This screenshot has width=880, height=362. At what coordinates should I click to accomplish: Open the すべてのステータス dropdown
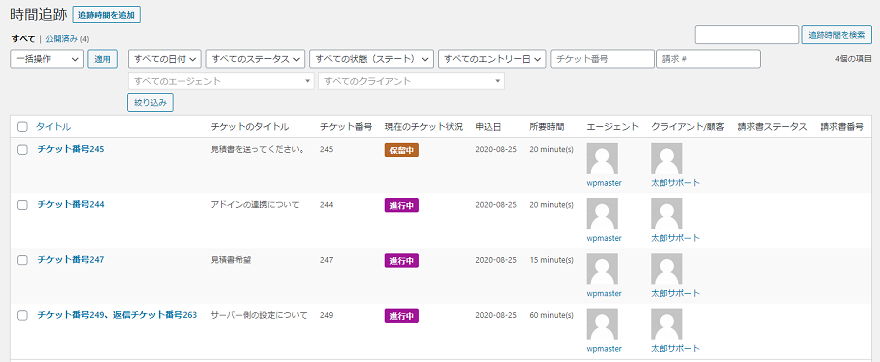coord(255,59)
